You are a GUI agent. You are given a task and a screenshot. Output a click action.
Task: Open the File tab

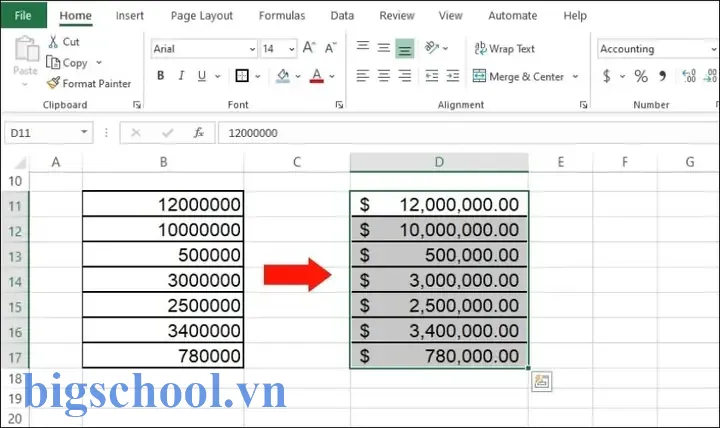click(x=23, y=15)
